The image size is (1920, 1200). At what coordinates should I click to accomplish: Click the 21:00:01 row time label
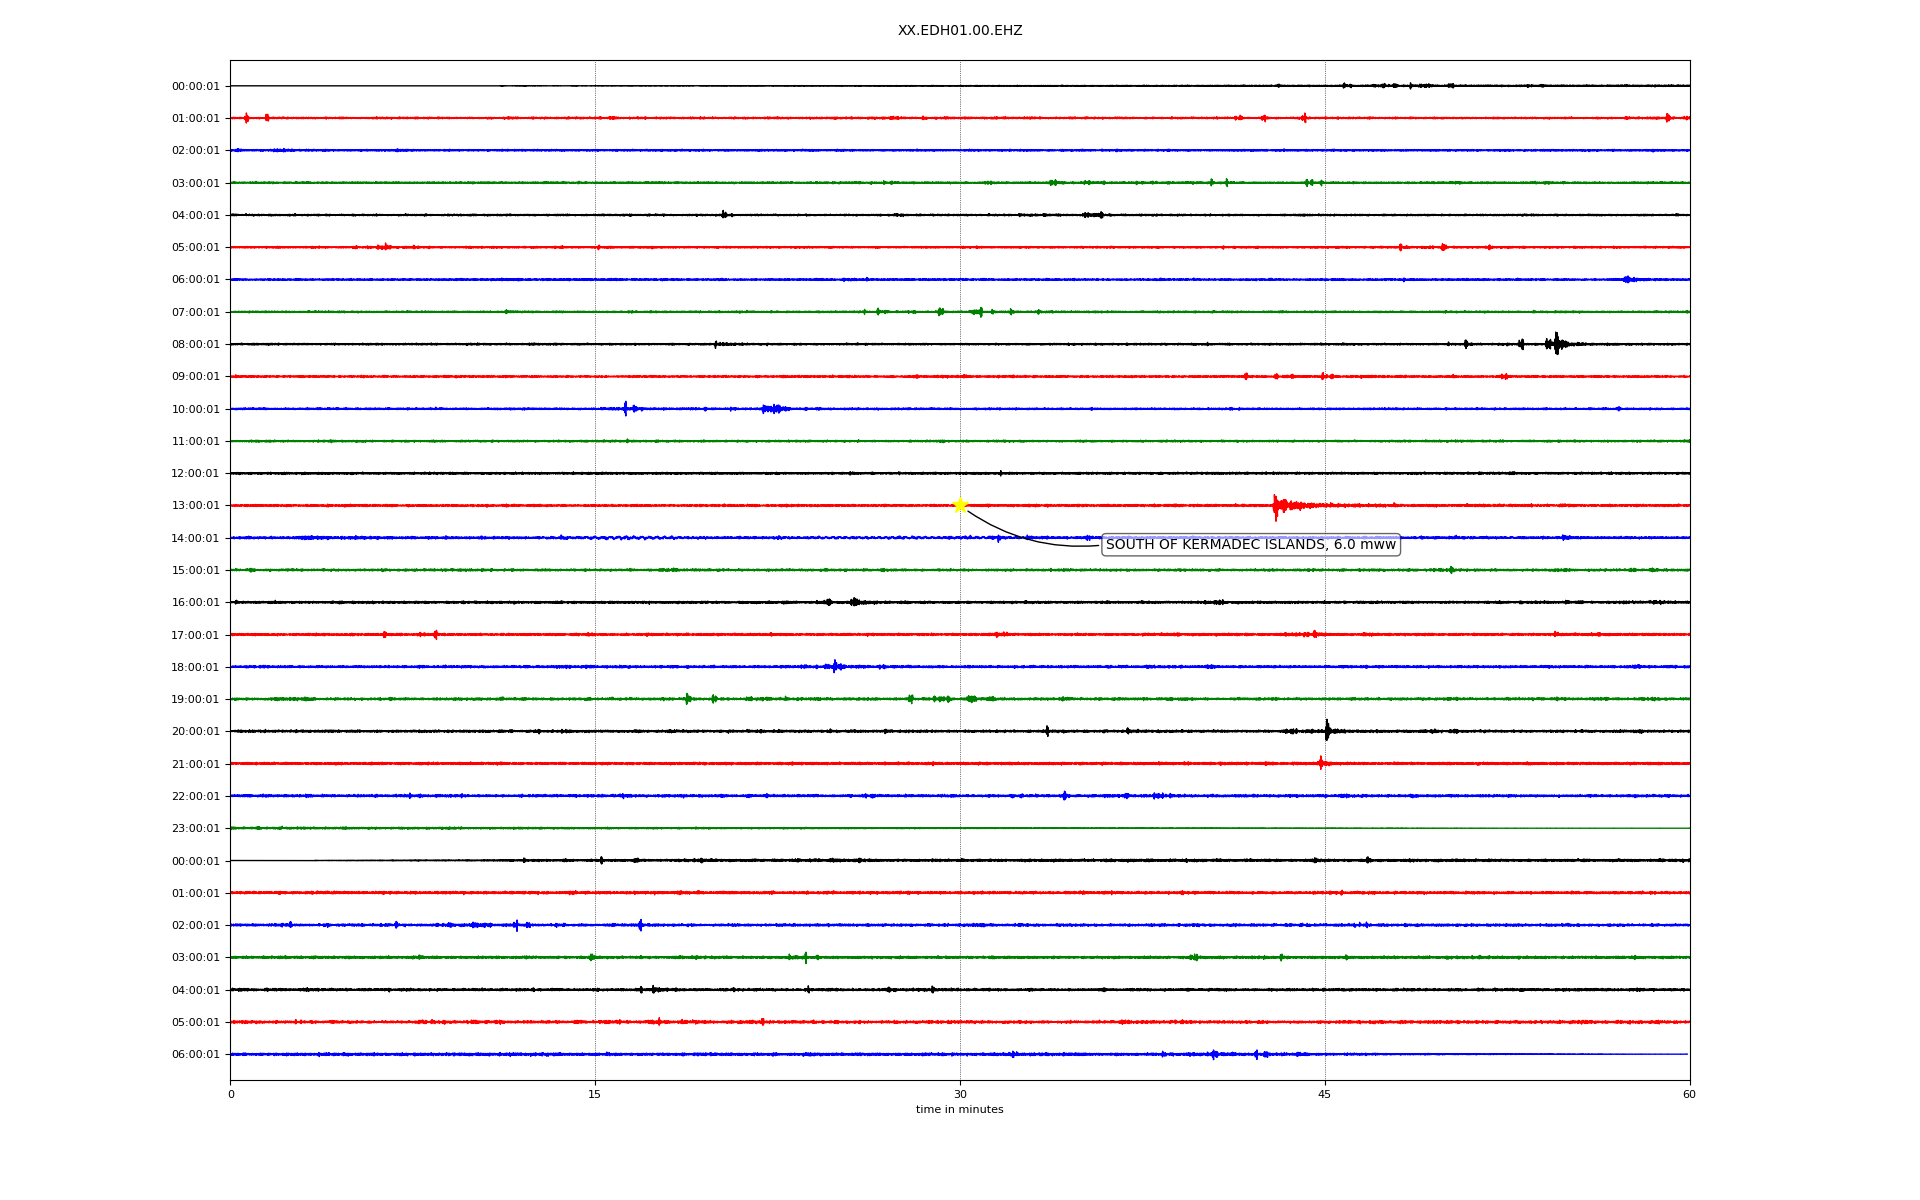[195, 765]
